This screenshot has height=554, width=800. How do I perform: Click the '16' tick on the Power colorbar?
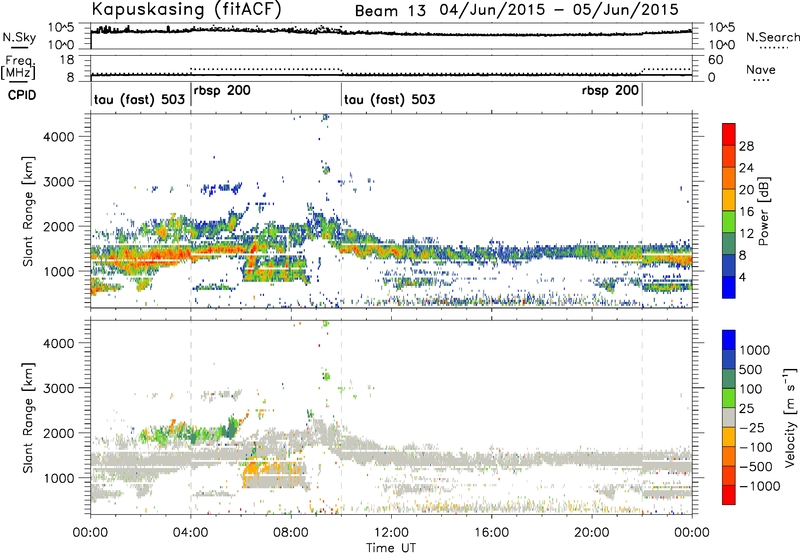746,212
